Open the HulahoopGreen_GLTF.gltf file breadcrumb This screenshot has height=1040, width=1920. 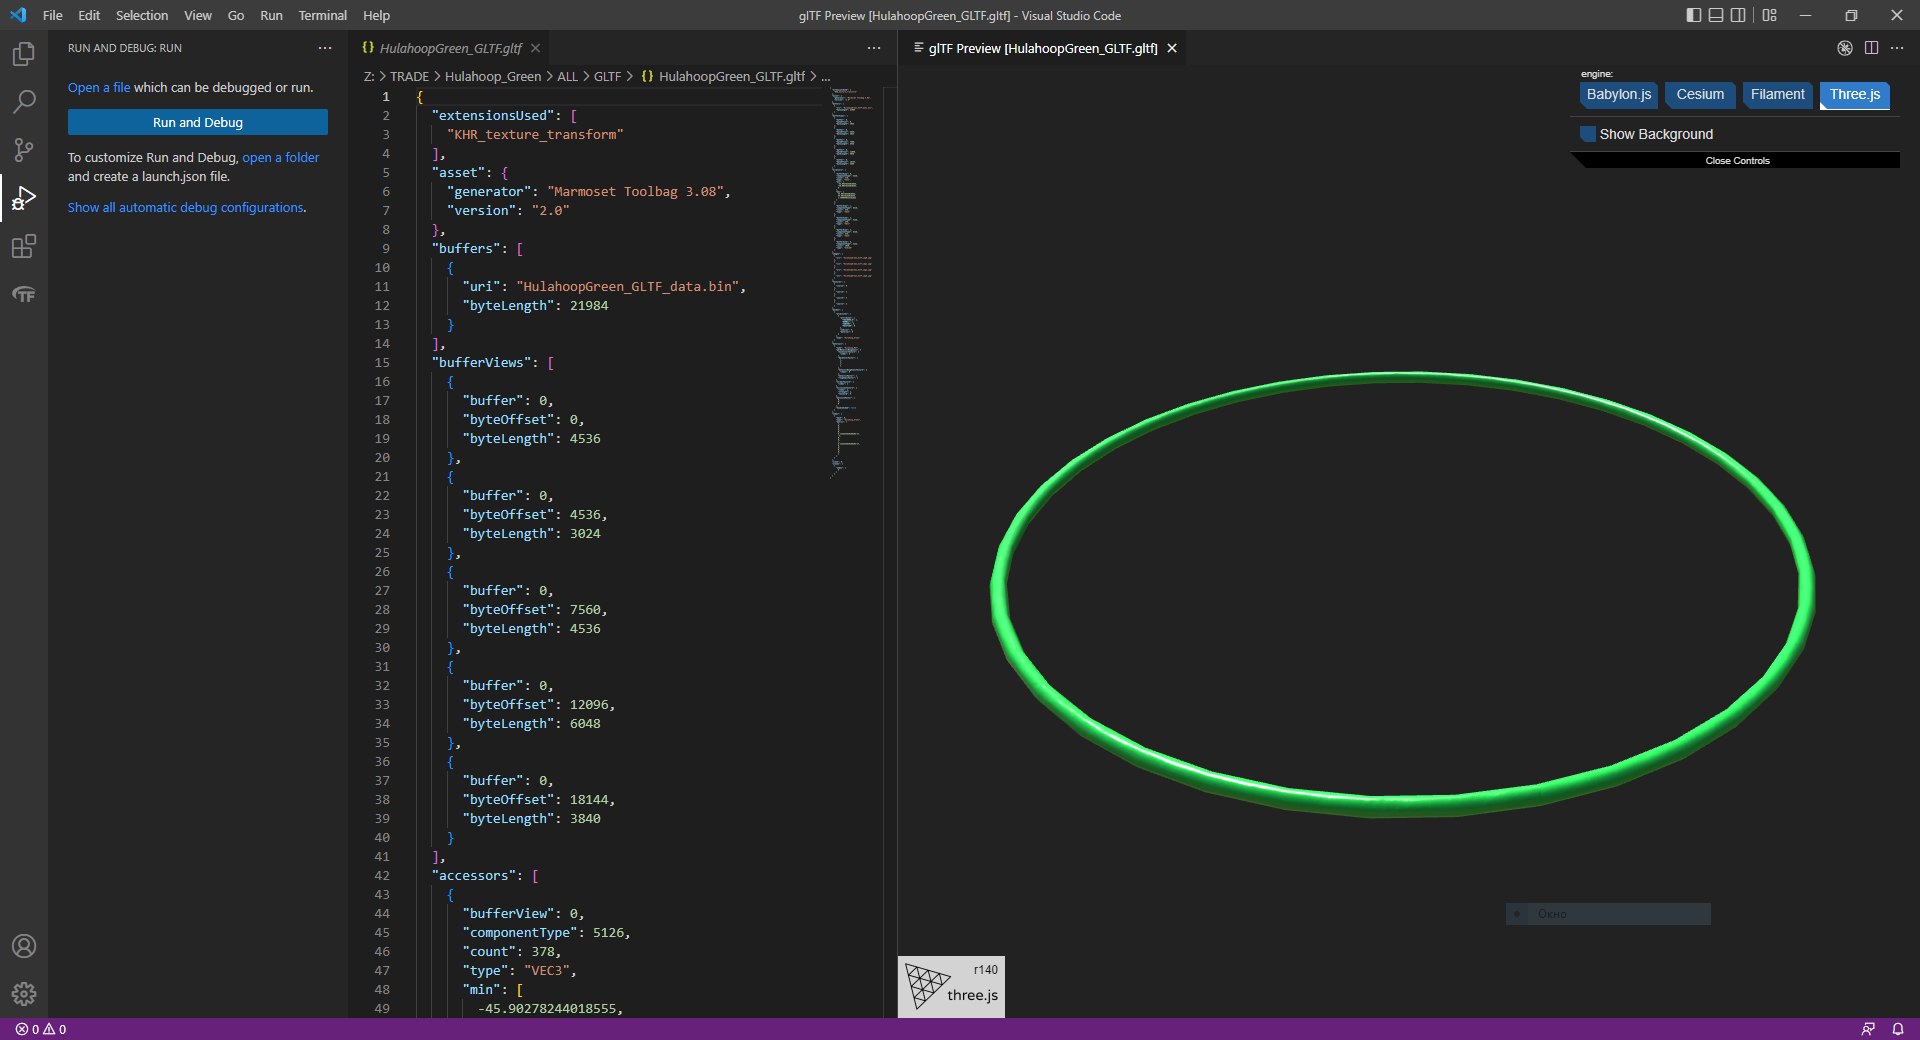[731, 76]
